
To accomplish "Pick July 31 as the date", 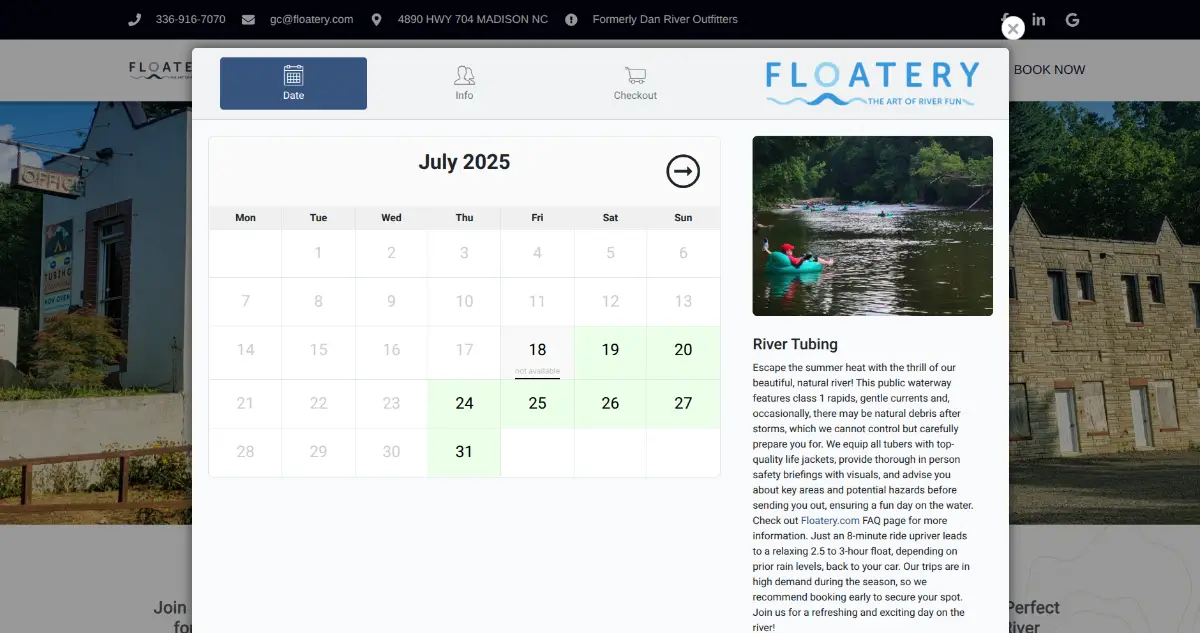I will pyautogui.click(x=464, y=452).
